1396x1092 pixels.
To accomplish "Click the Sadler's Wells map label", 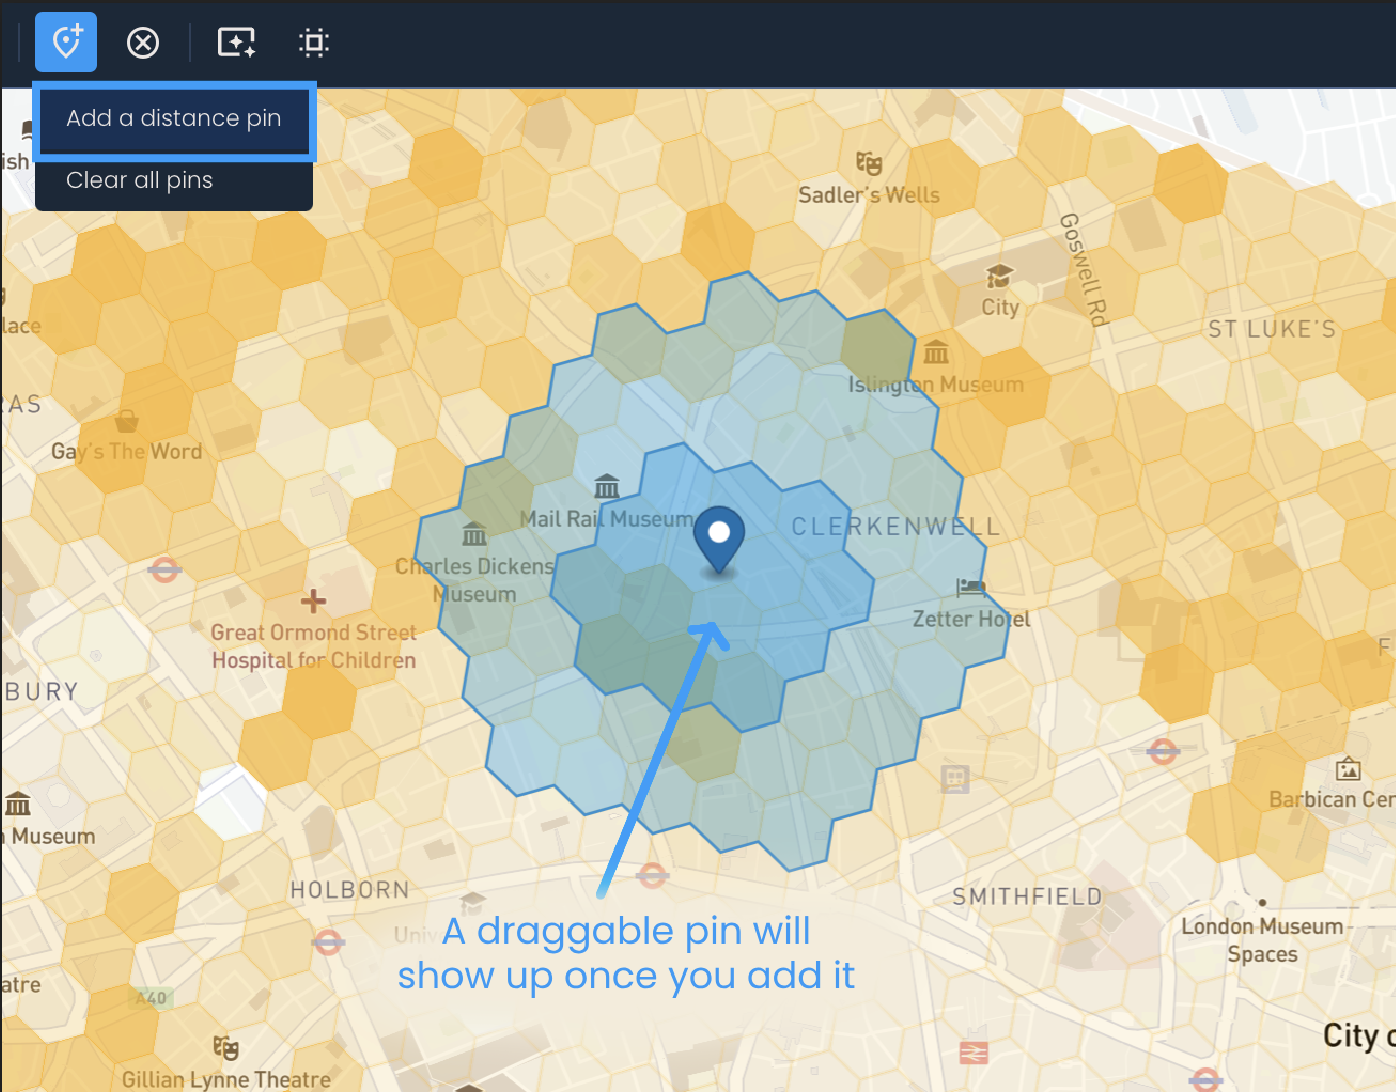I will 869,195.
